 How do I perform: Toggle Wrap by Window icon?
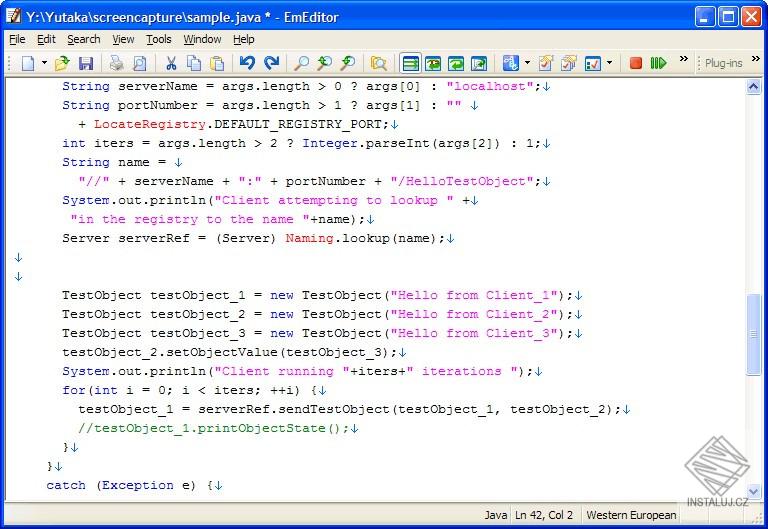[456, 63]
